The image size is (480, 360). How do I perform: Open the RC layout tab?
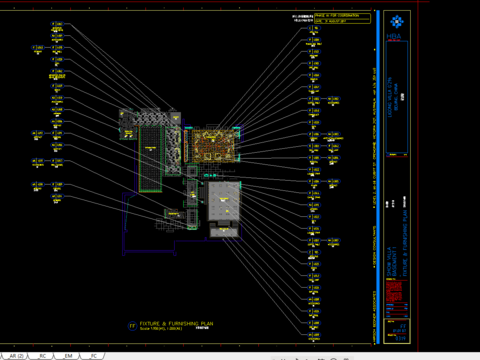(42, 356)
